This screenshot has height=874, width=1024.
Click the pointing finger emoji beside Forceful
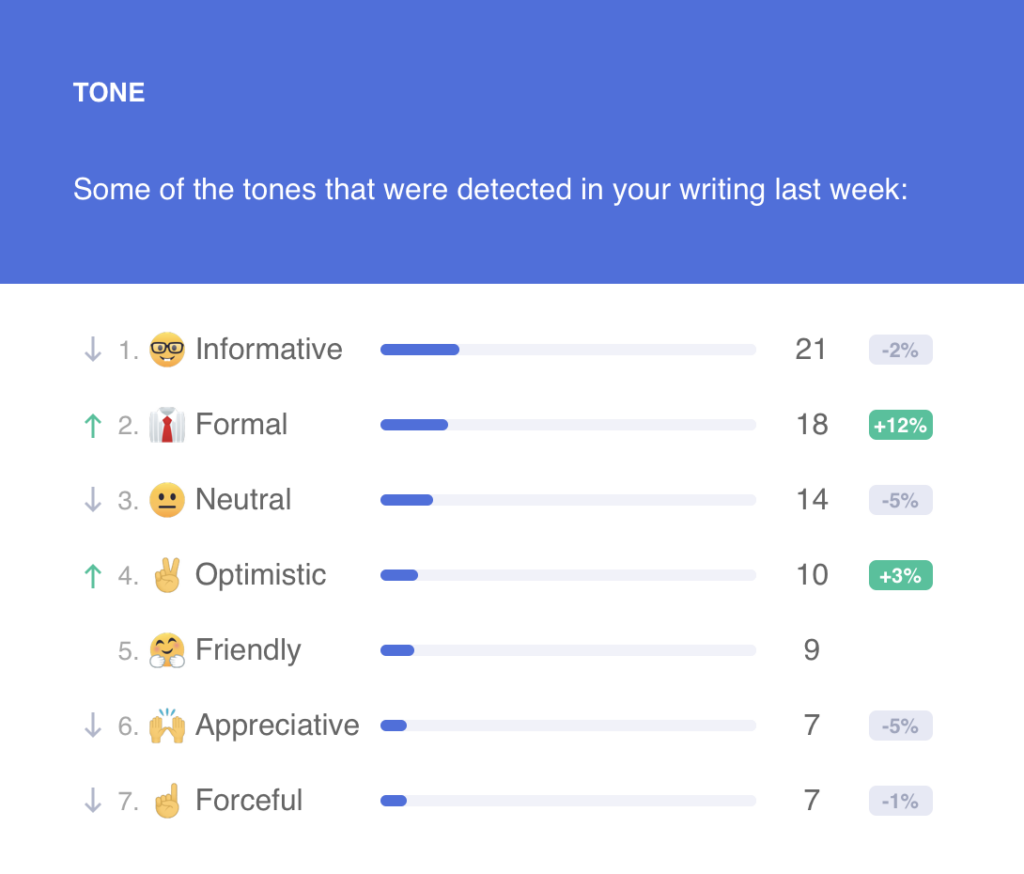(x=167, y=800)
